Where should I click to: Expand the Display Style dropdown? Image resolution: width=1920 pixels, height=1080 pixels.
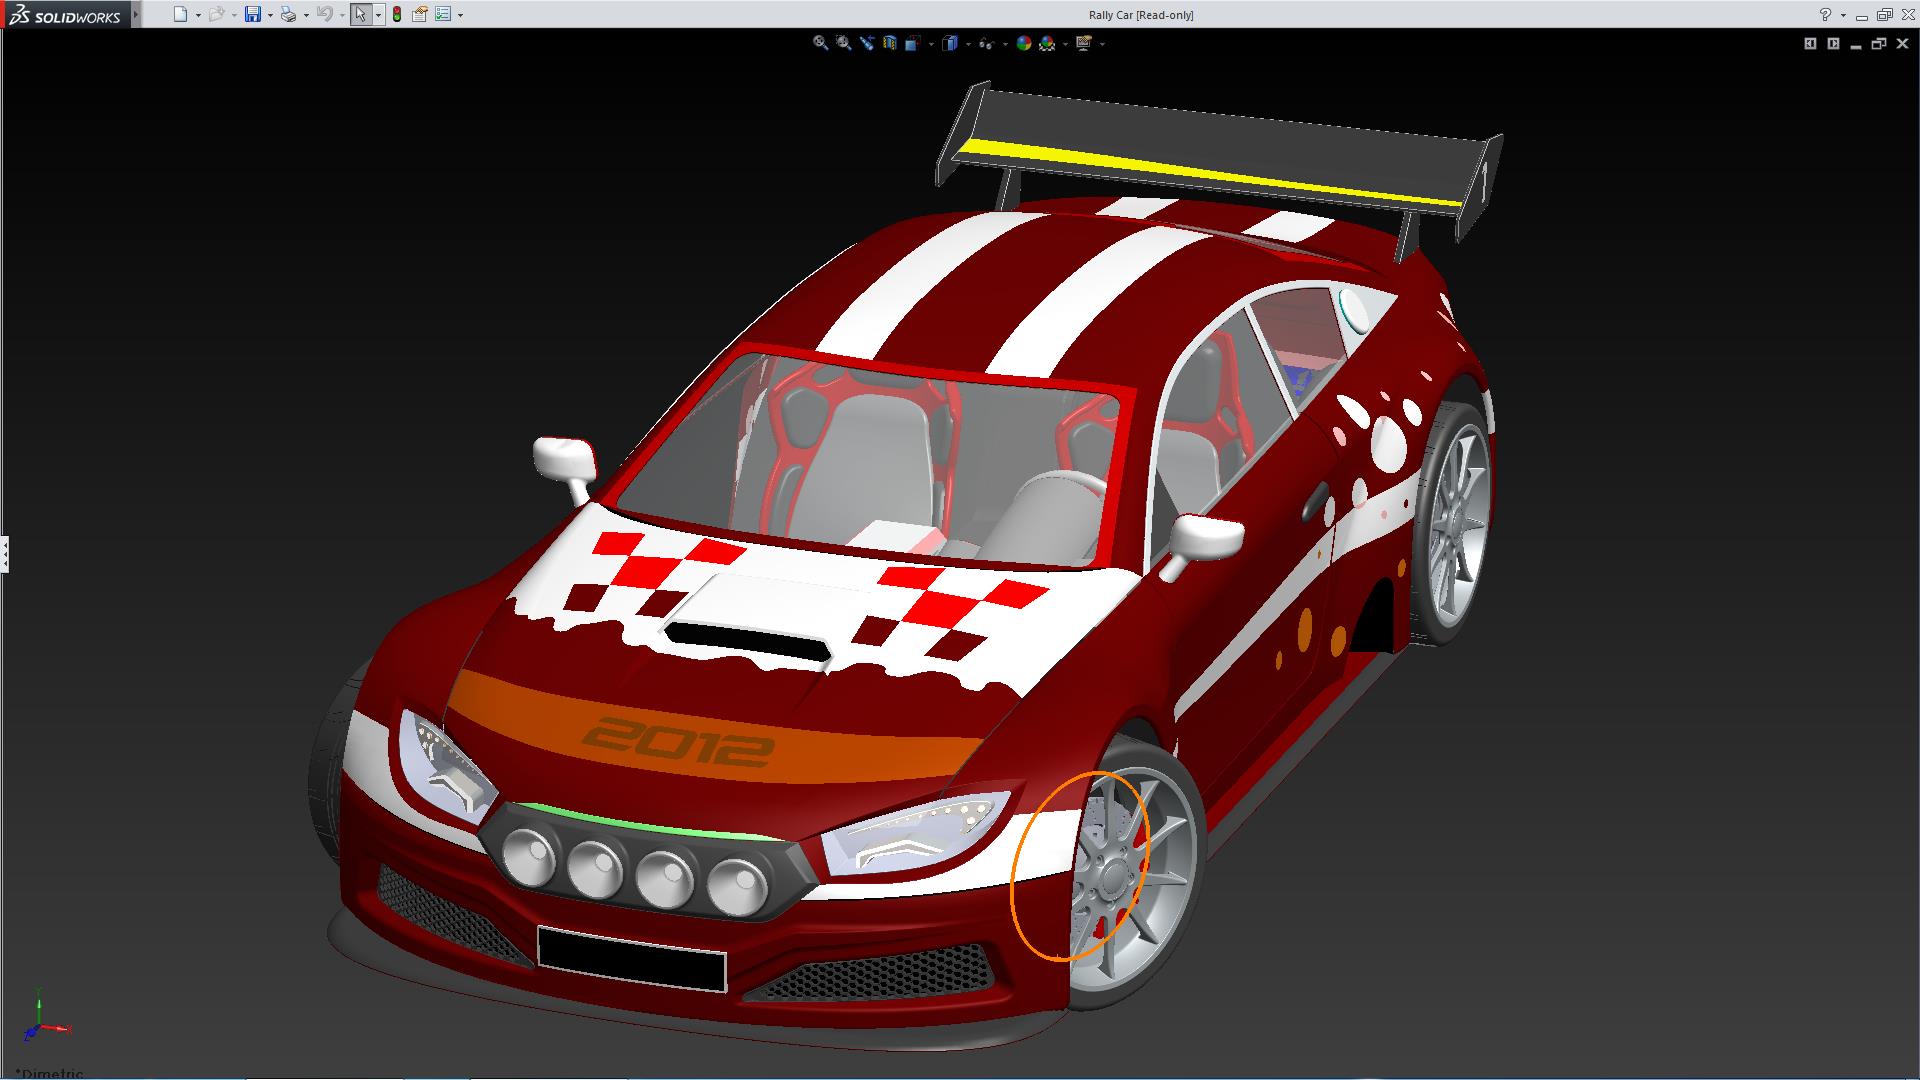(x=968, y=44)
